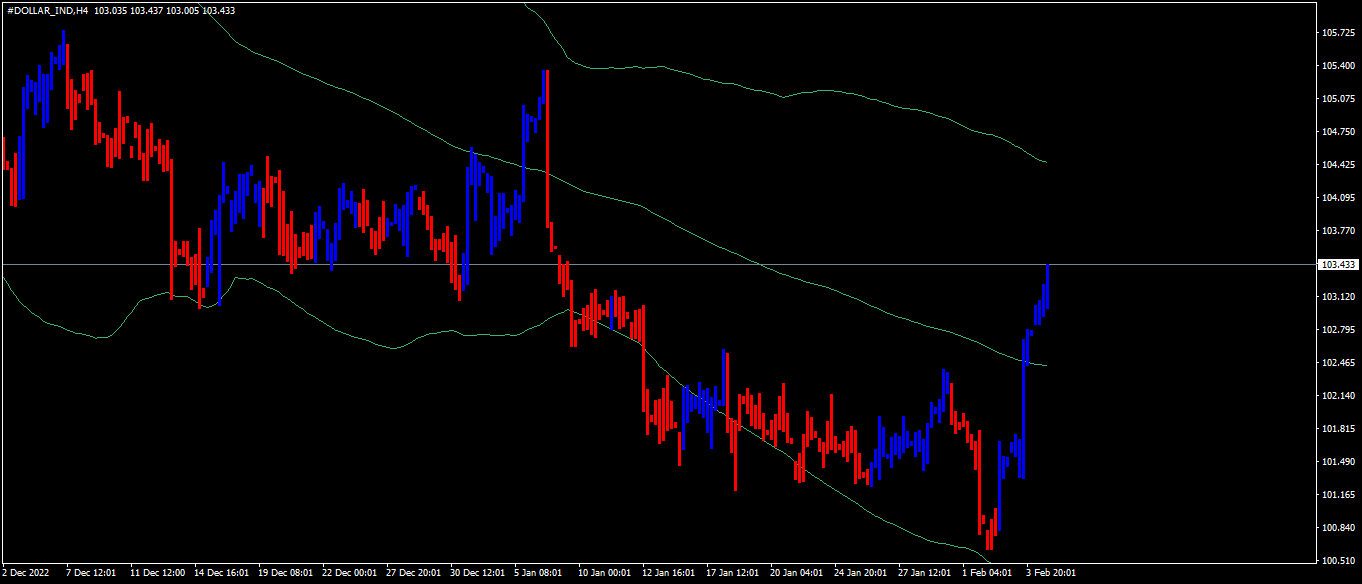Select the 101.165 price axis label

(x=1338, y=495)
